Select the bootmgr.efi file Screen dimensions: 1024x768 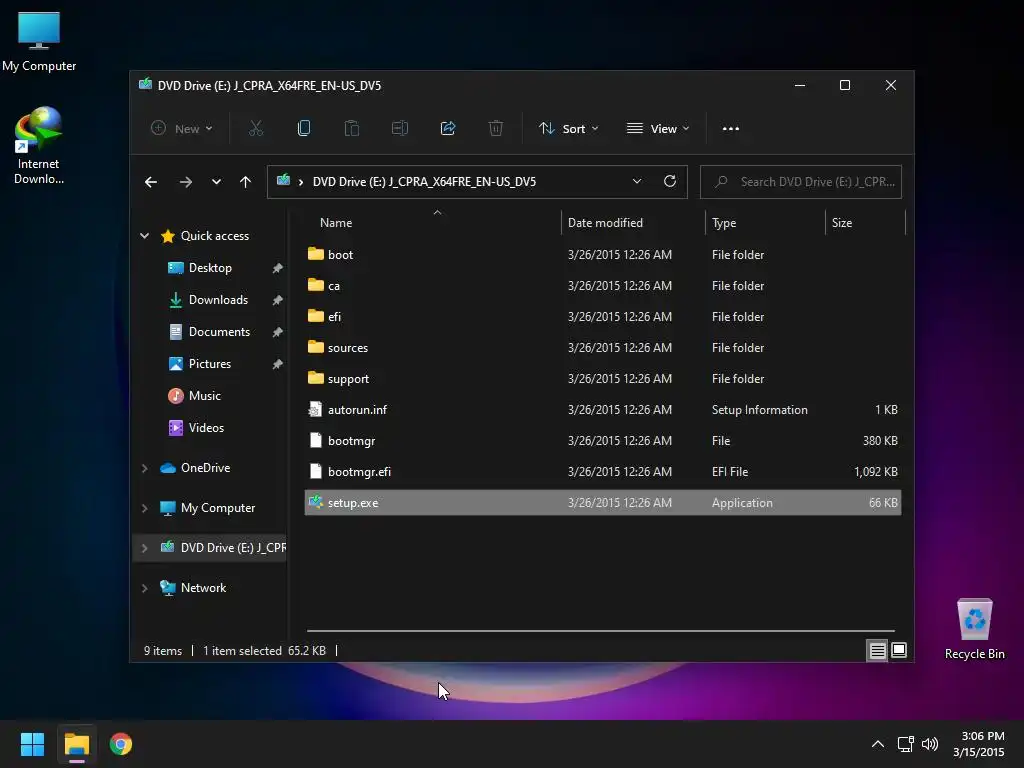point(603,472)
